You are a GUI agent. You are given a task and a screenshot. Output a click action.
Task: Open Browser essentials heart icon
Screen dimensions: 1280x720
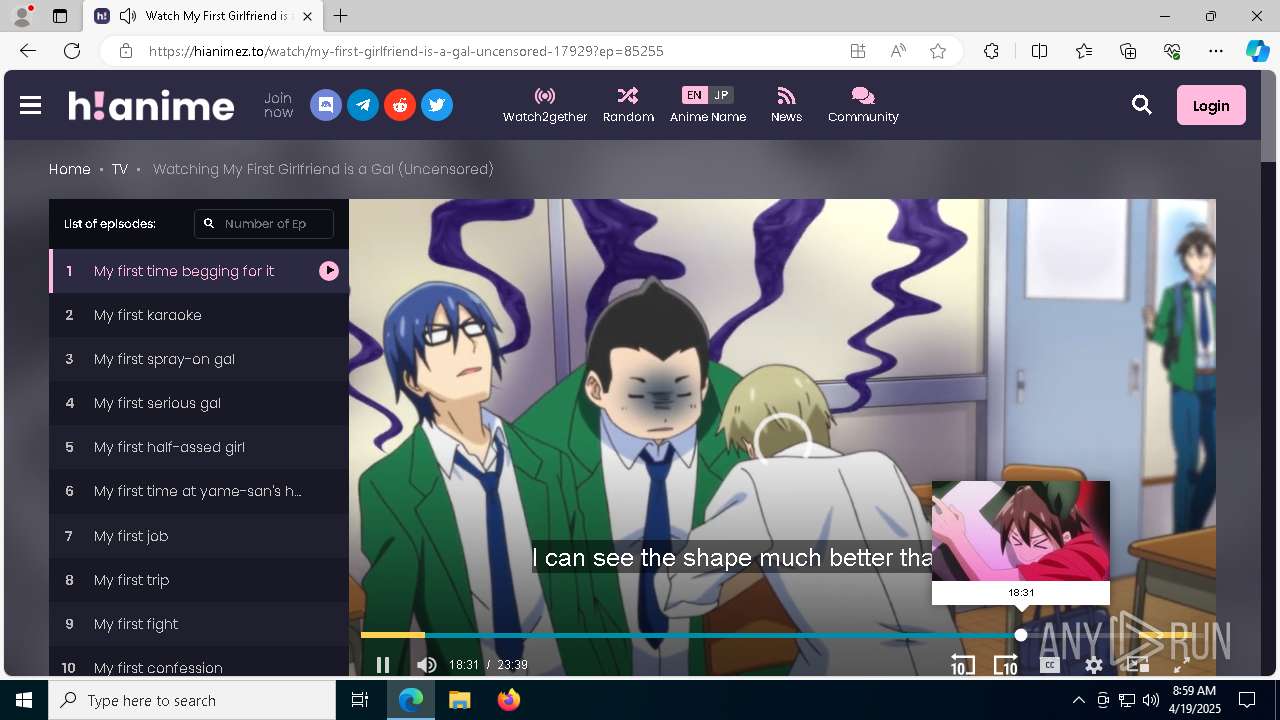tap(1172, 51)
